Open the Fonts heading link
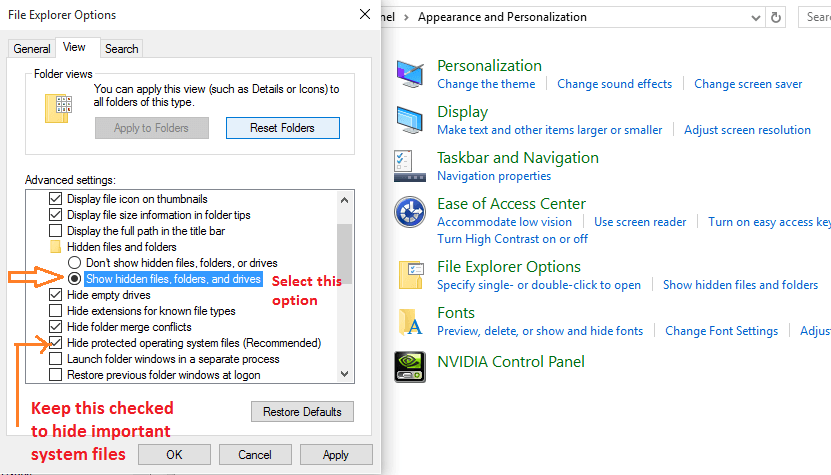The image size is (831, 475). [456, 313]
